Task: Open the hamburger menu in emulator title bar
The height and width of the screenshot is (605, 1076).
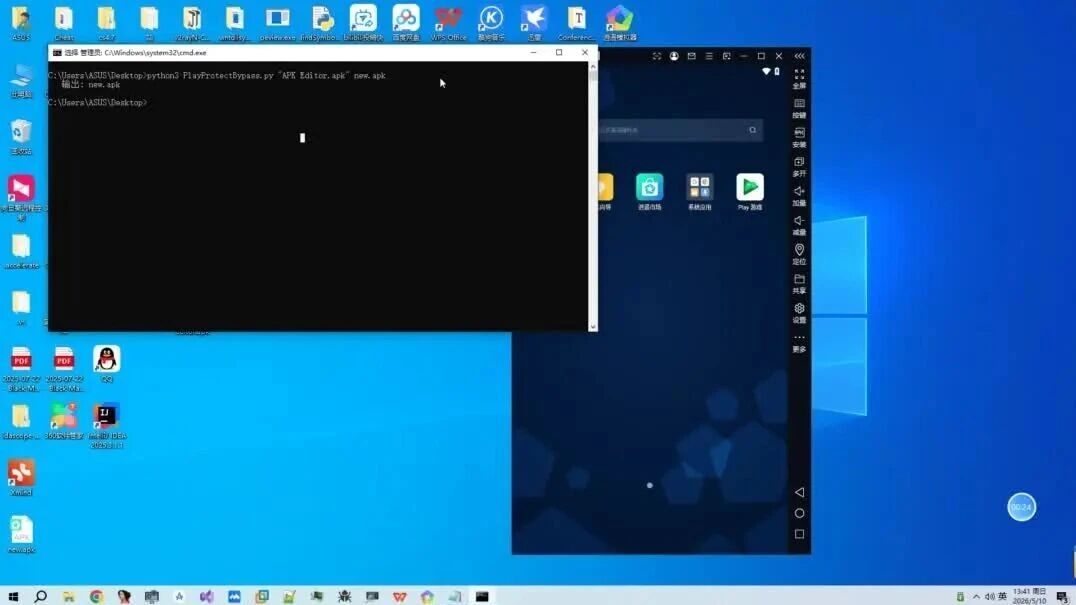Action: tap(709, 56)
